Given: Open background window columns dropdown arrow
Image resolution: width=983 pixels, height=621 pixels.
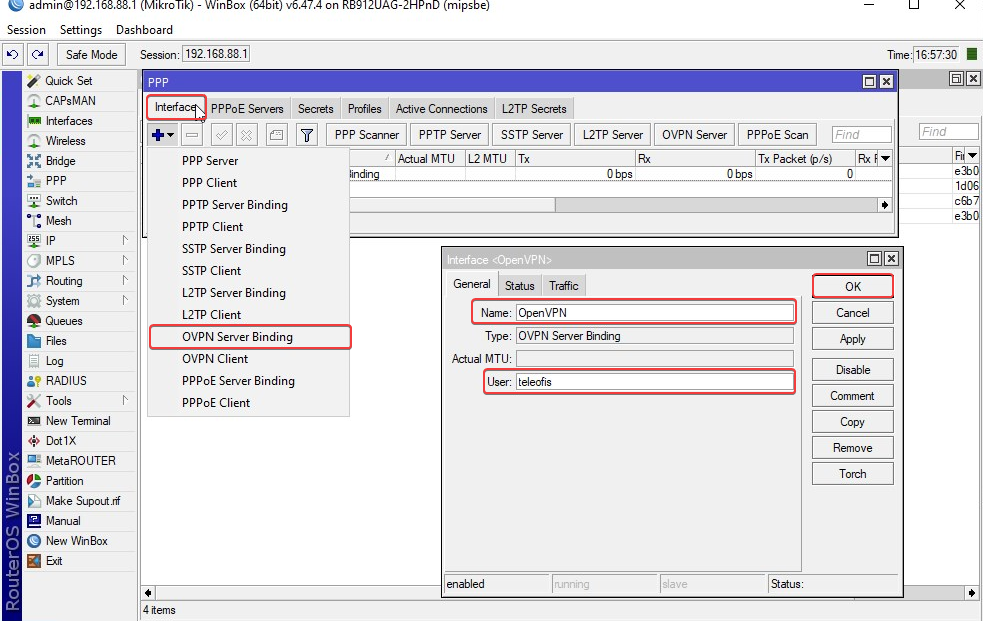Looking at the screenshot, I should pos(972,155).
